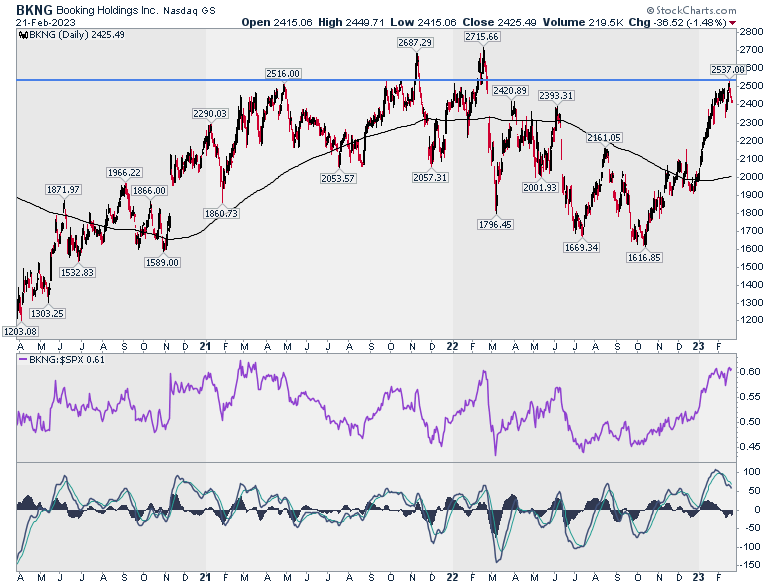Image resolution: width=780 pixels, height=586 pixels.
Task: Click the red down arrow next to Chg
Action: 732,23
